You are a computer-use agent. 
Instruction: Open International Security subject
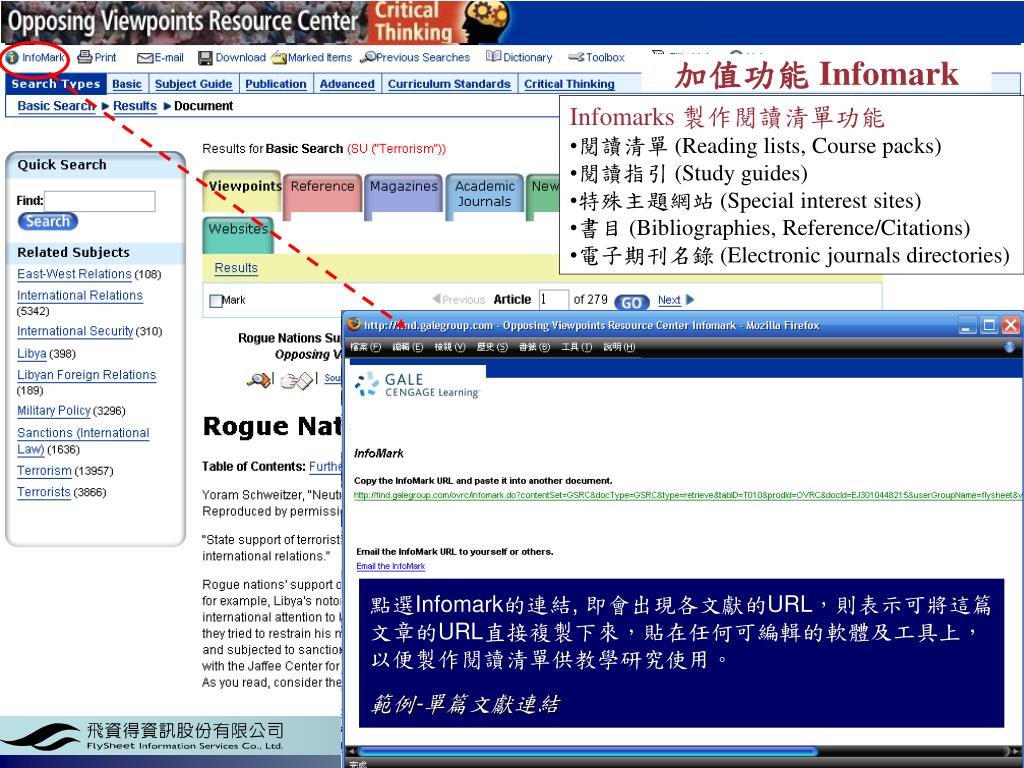click(x=75, y=331)
